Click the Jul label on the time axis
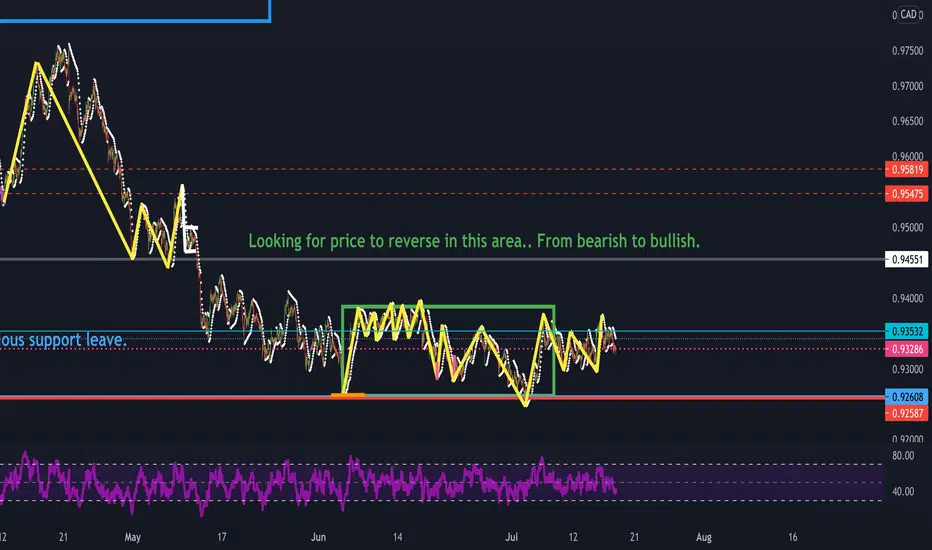The height and width of the screenshot is (550, 932). coord(512,537)
